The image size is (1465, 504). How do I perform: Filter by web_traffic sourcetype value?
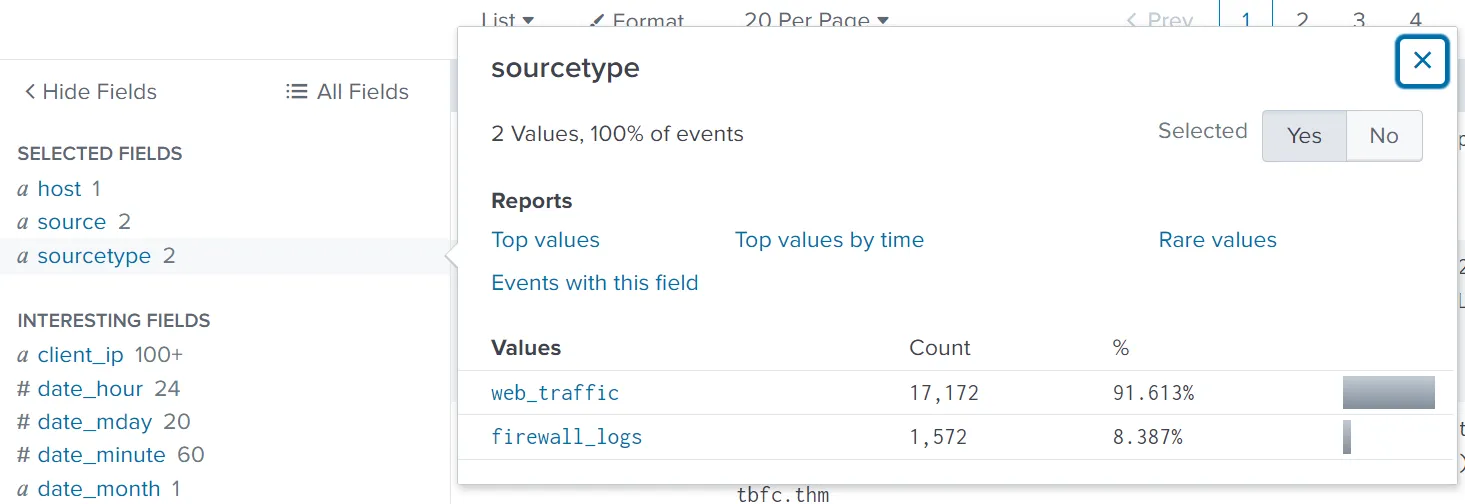click(555, 393)
